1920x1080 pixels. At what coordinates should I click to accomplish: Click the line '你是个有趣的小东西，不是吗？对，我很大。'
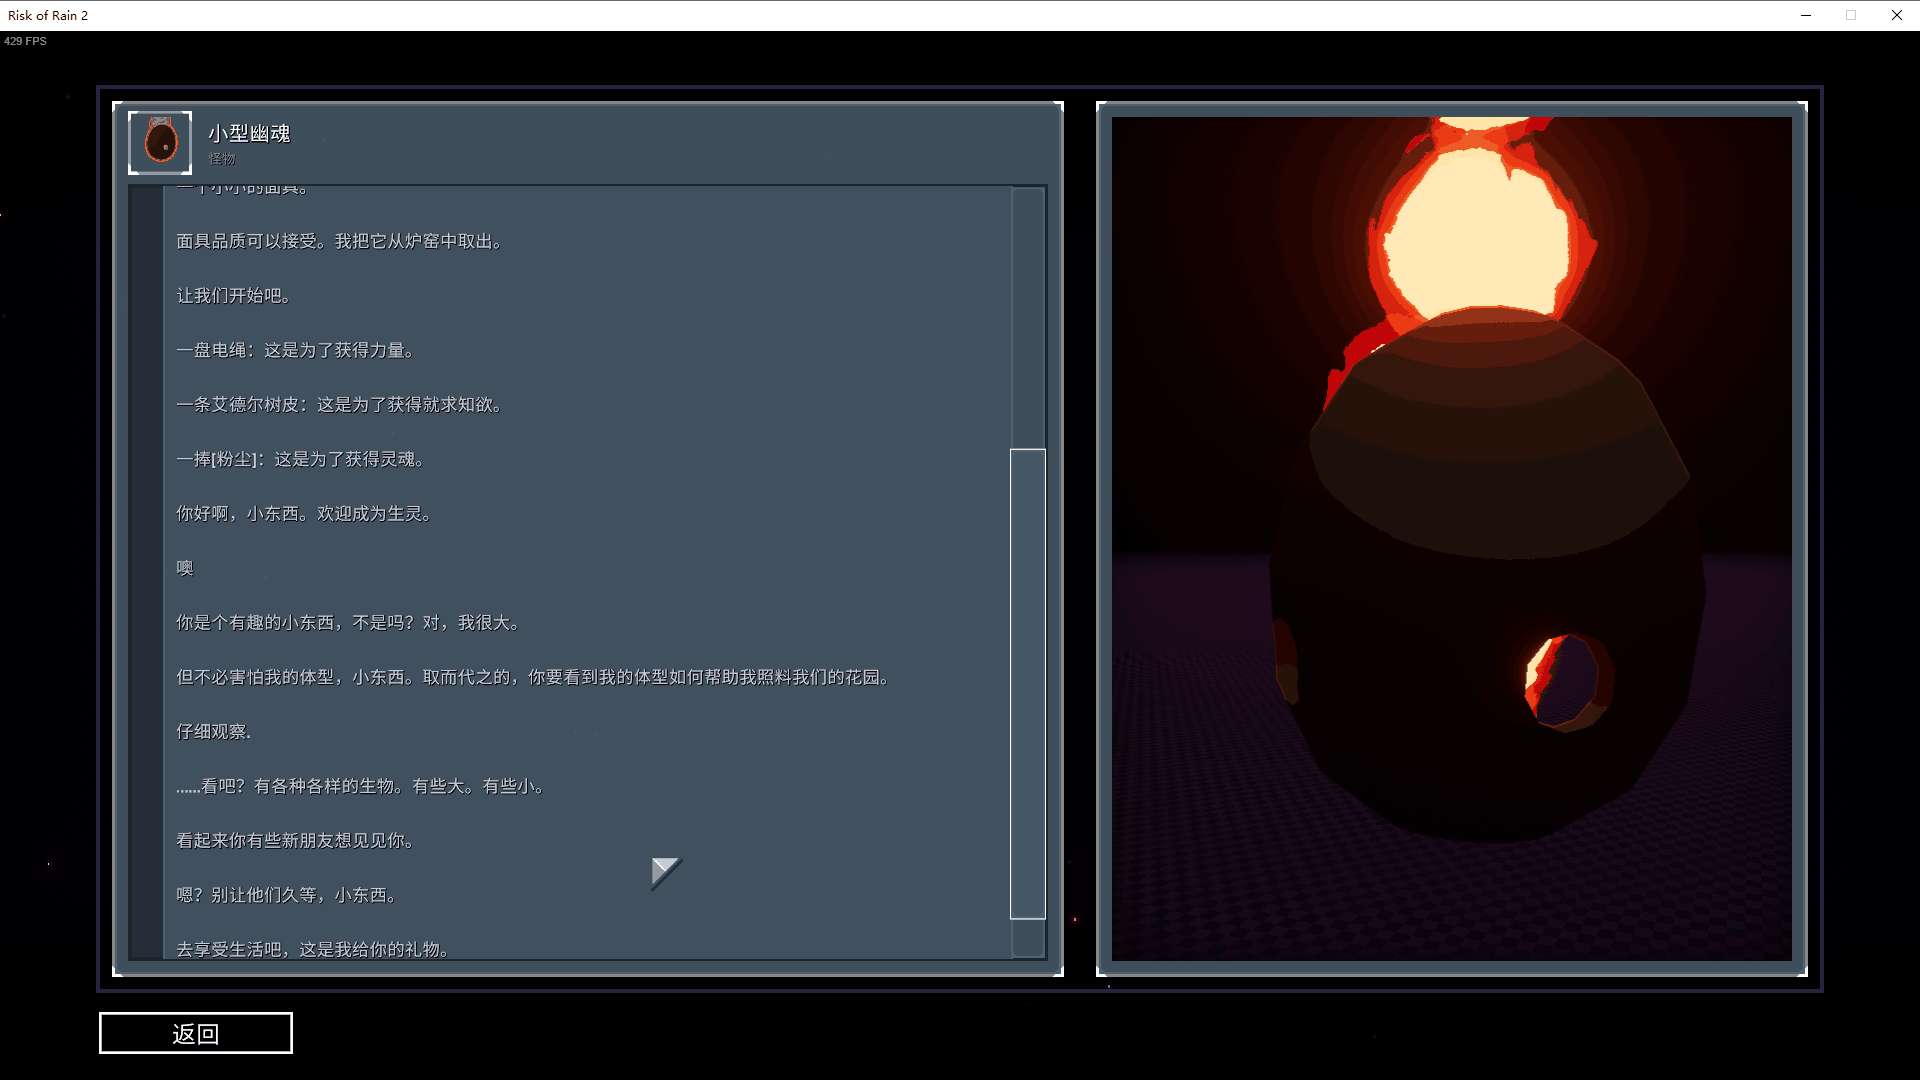(349, 623)
